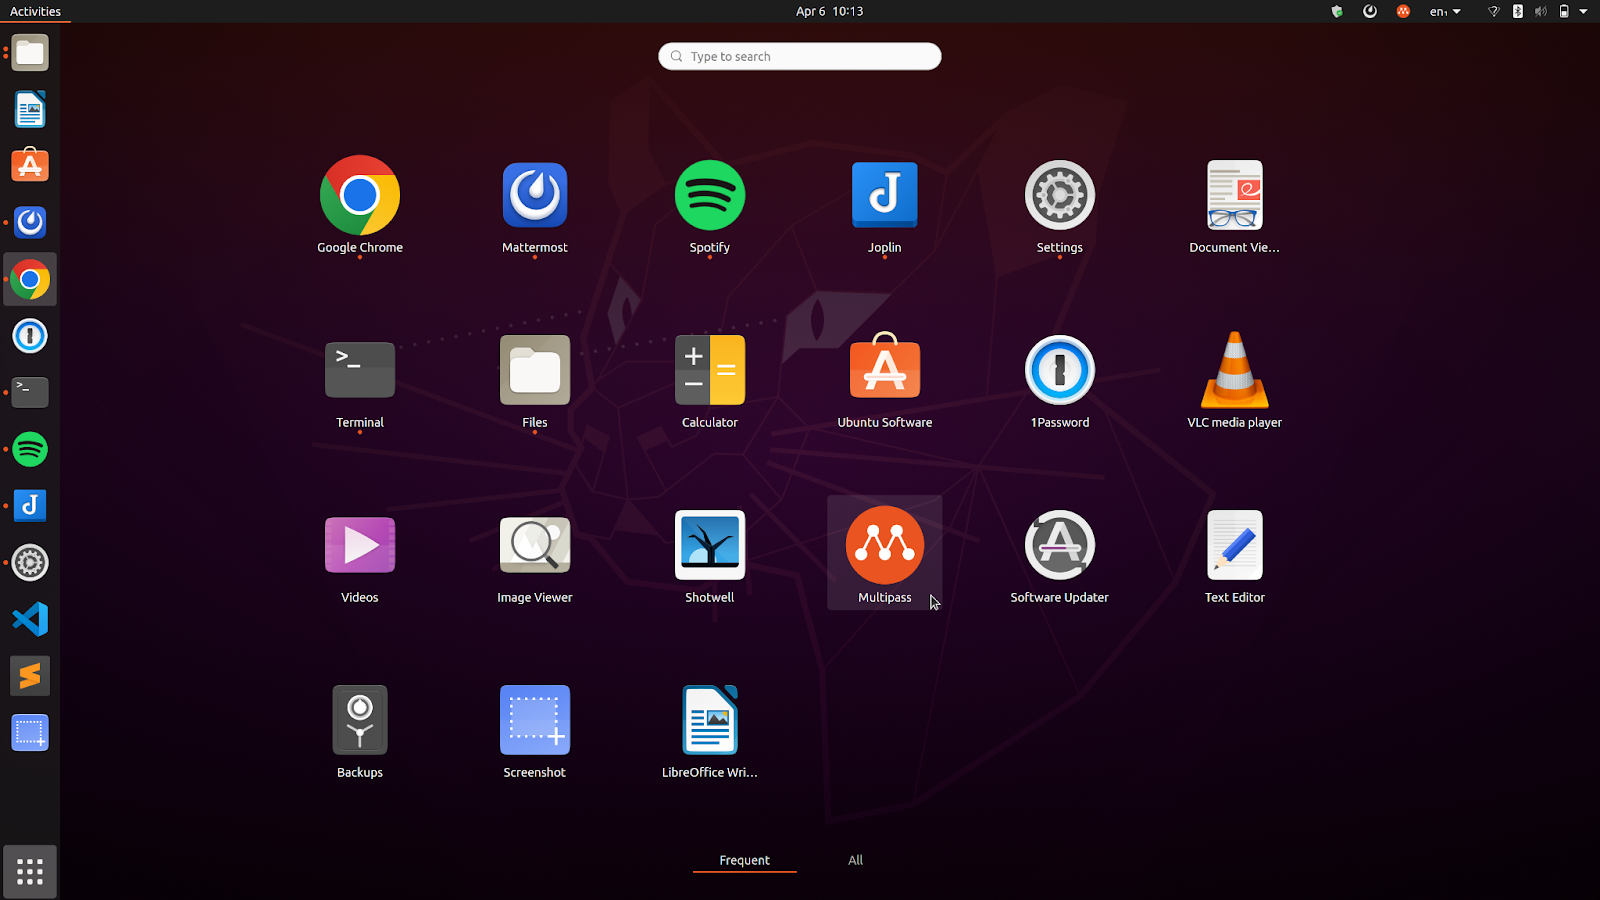1600x900 pixels.
Task: Open the clock and calendar menu
Action: pos(829,12)
